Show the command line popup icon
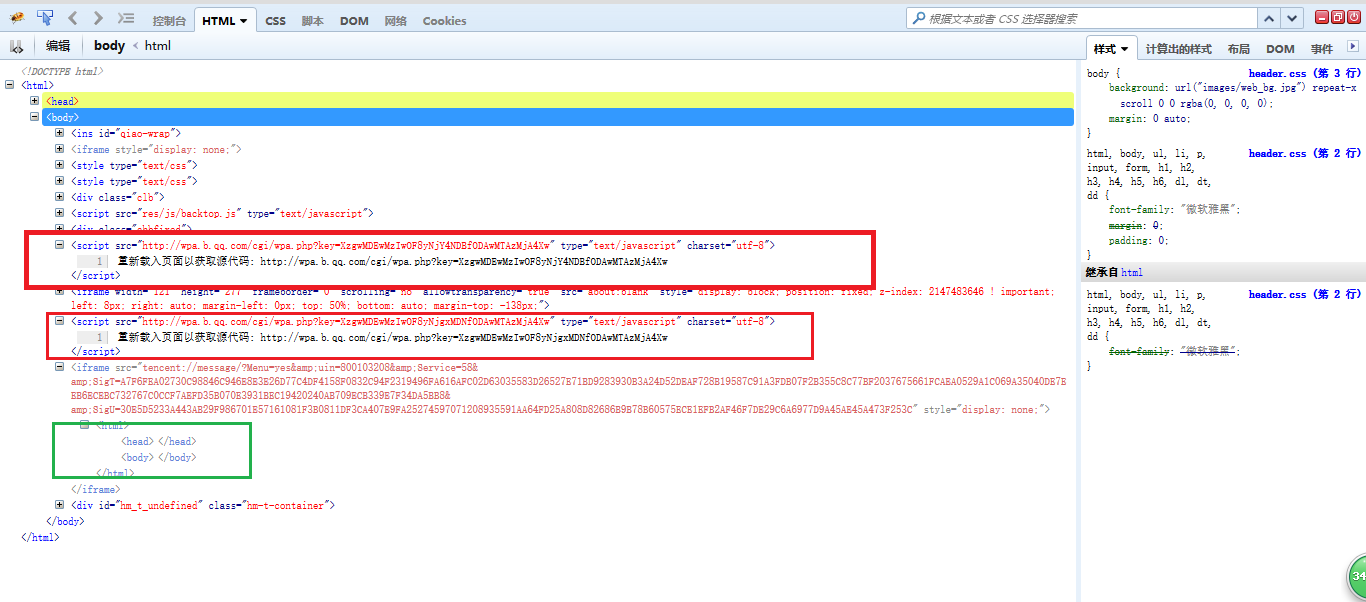This screenshot has width=1366, height=602. click(126, 18)
